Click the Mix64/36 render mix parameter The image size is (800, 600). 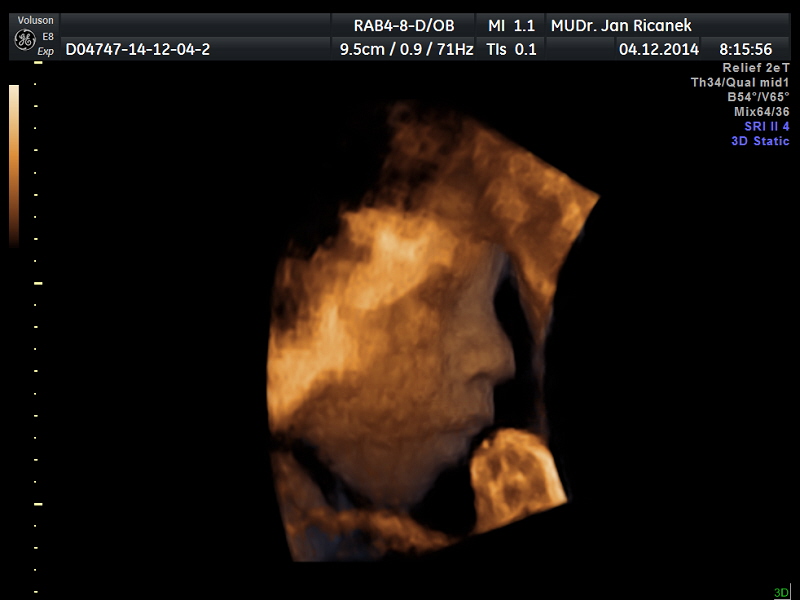(x=761, y=112)
